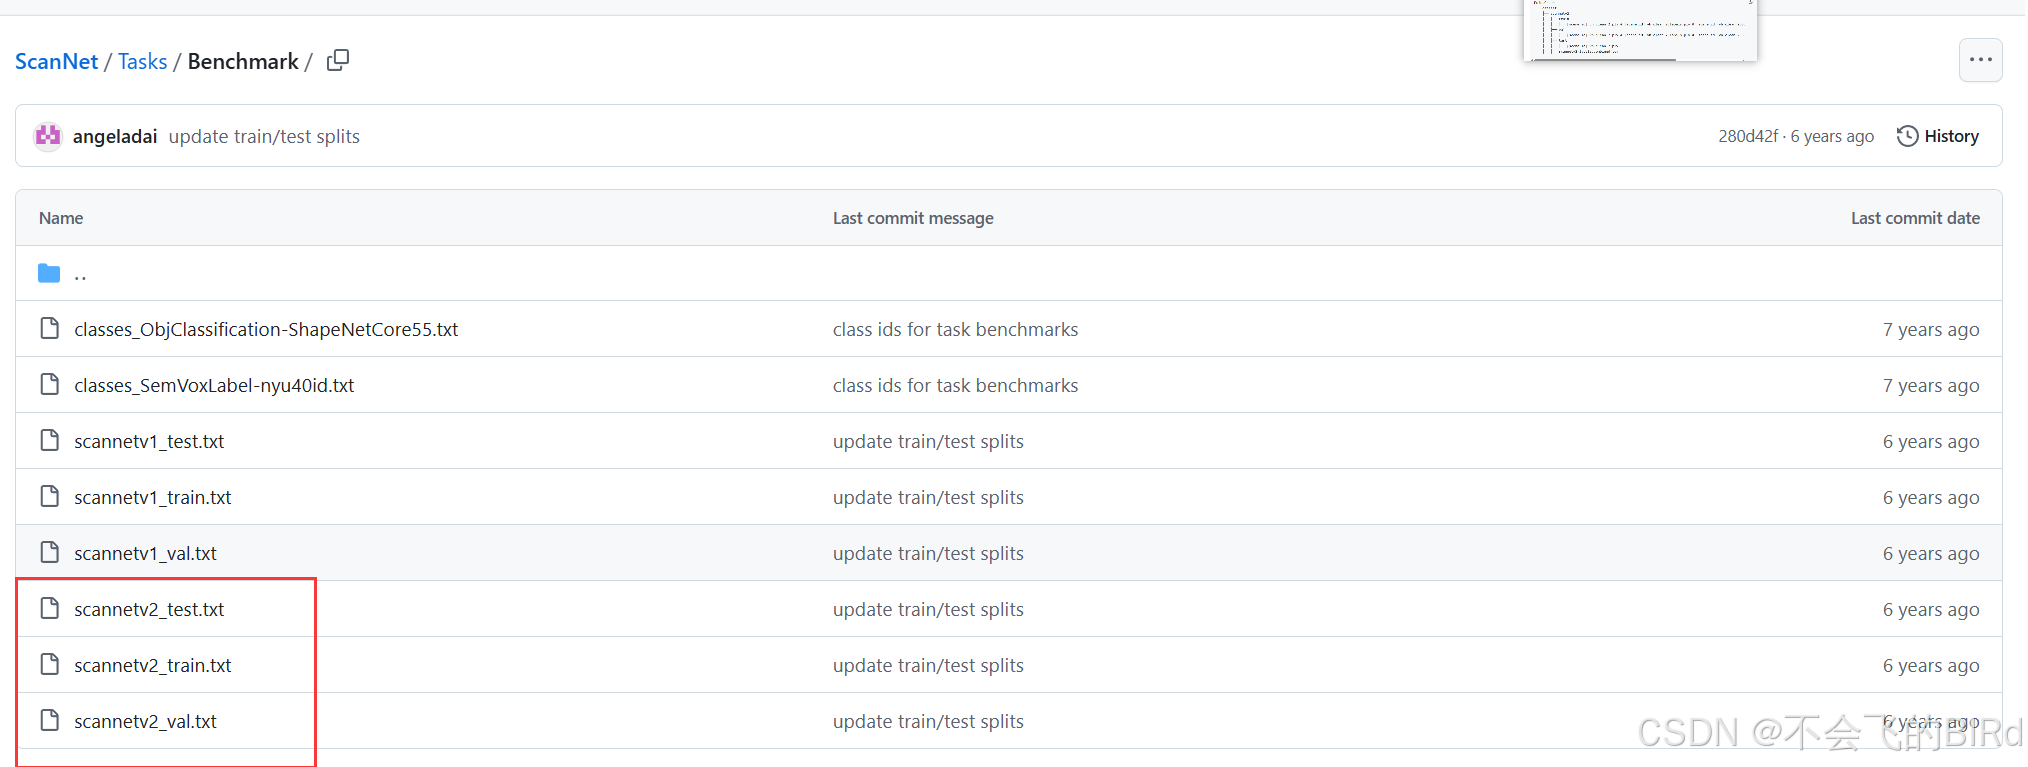Open angeladai's avatar image

pos(48,136)
